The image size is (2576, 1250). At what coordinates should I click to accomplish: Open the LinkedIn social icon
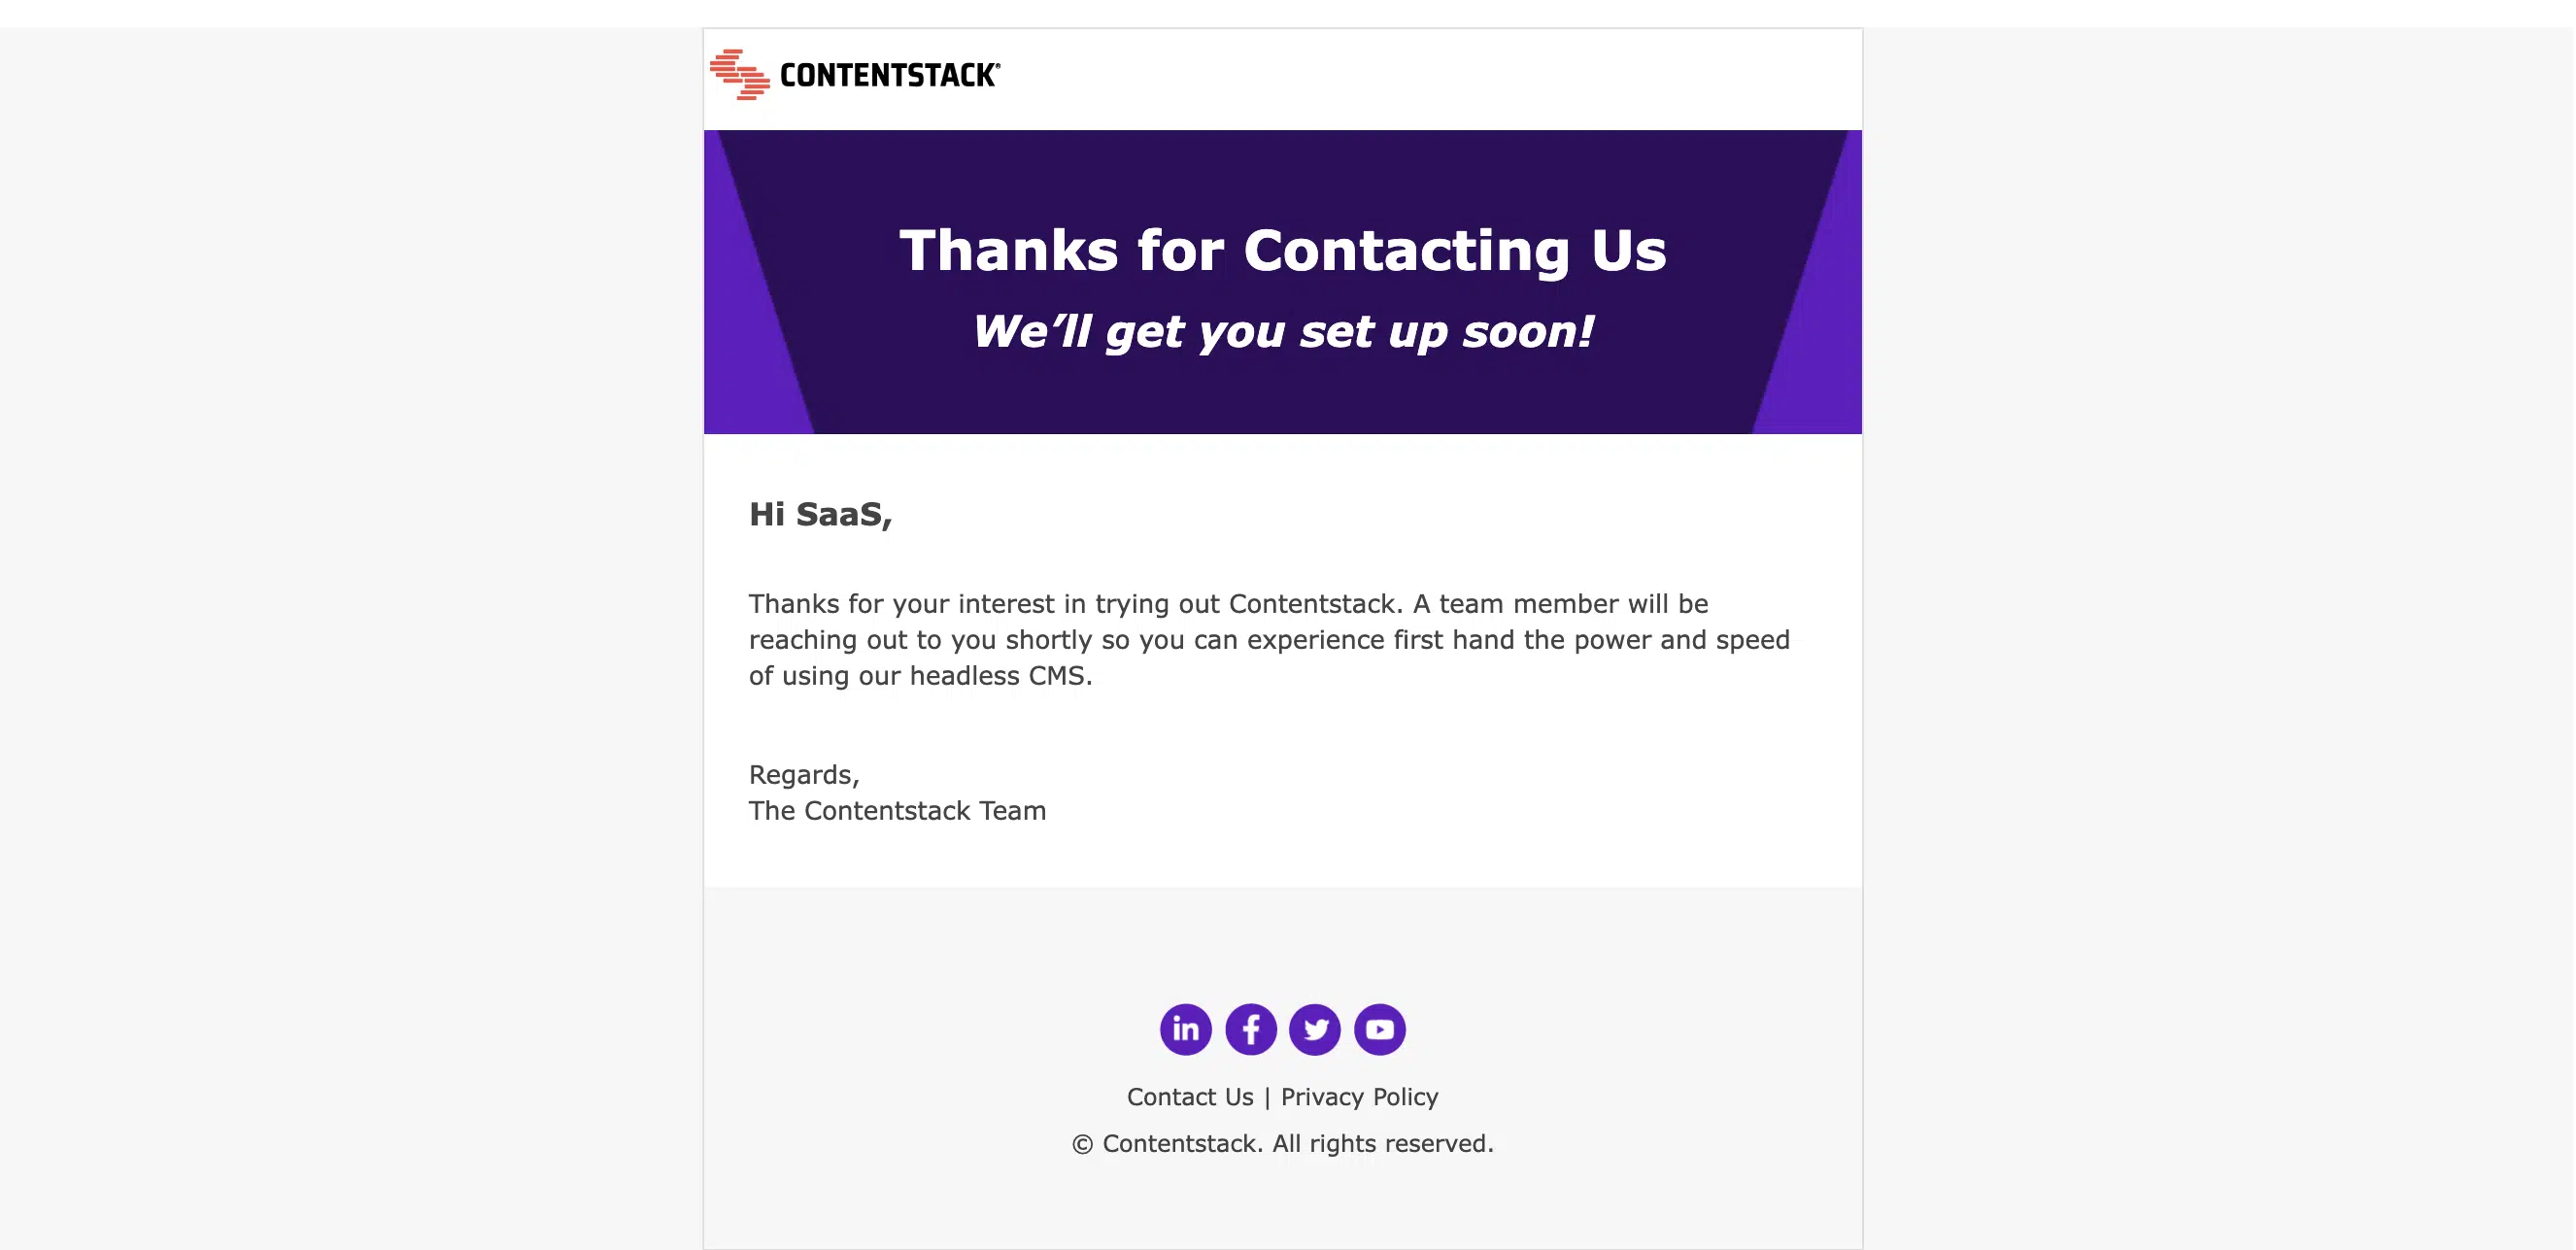(x=1185, y=1029)
